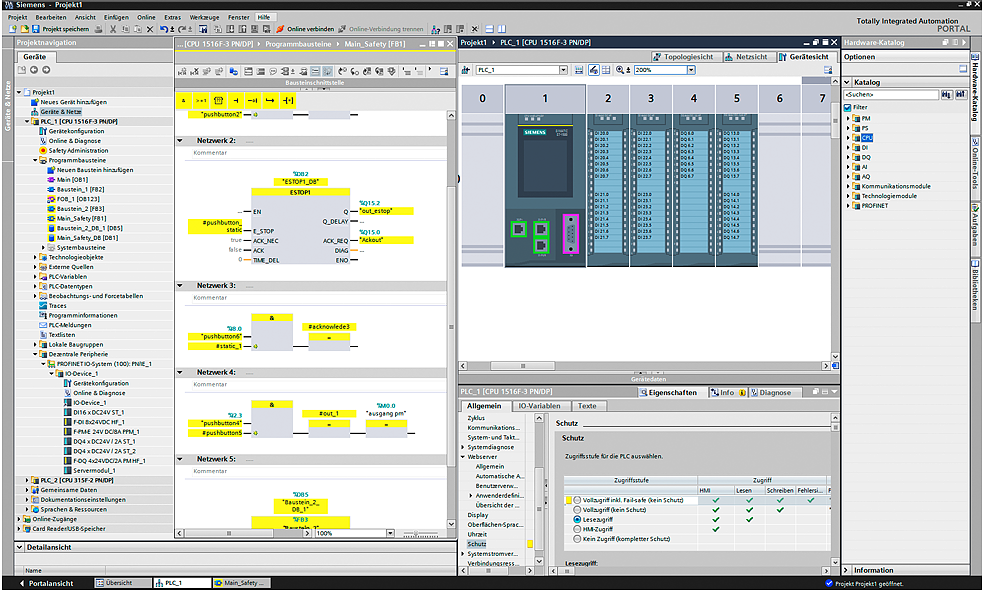Screen dimensions: 983x591
Task: Choose 'Vollzugriff (kein Schutz)' access level
Action: coord(577,509)
